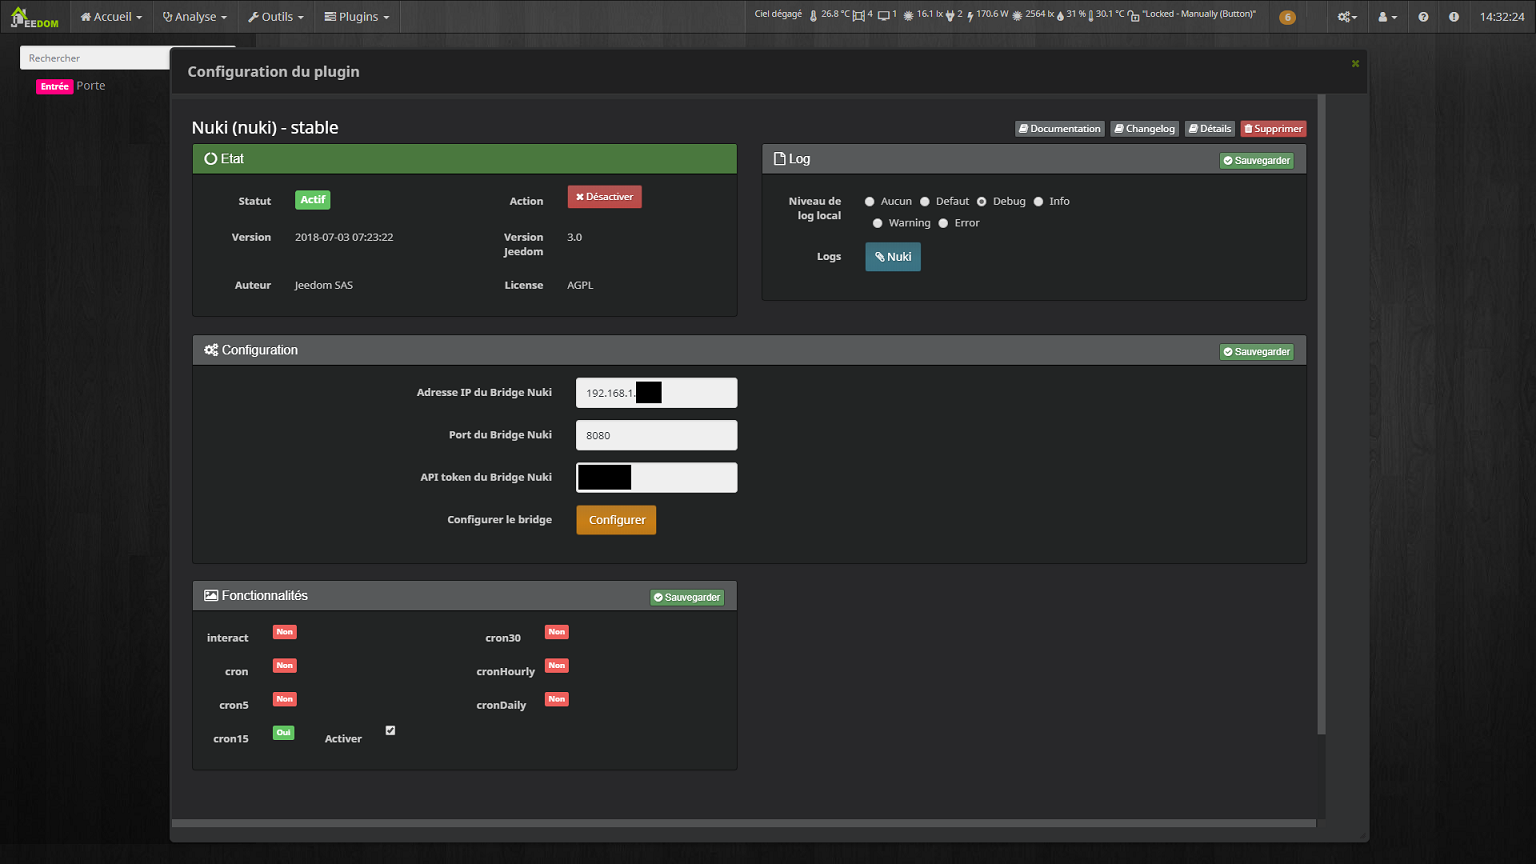Save the Configuration section with Sauvegarder
The height and width of the screenshot is (864, 1536).
point(1256,352)
